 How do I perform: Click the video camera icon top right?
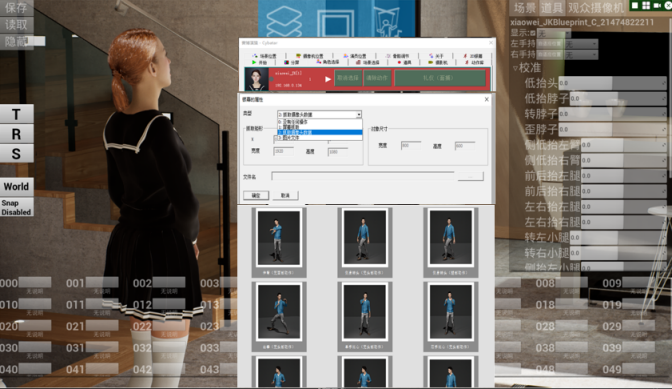pos(657,5)
